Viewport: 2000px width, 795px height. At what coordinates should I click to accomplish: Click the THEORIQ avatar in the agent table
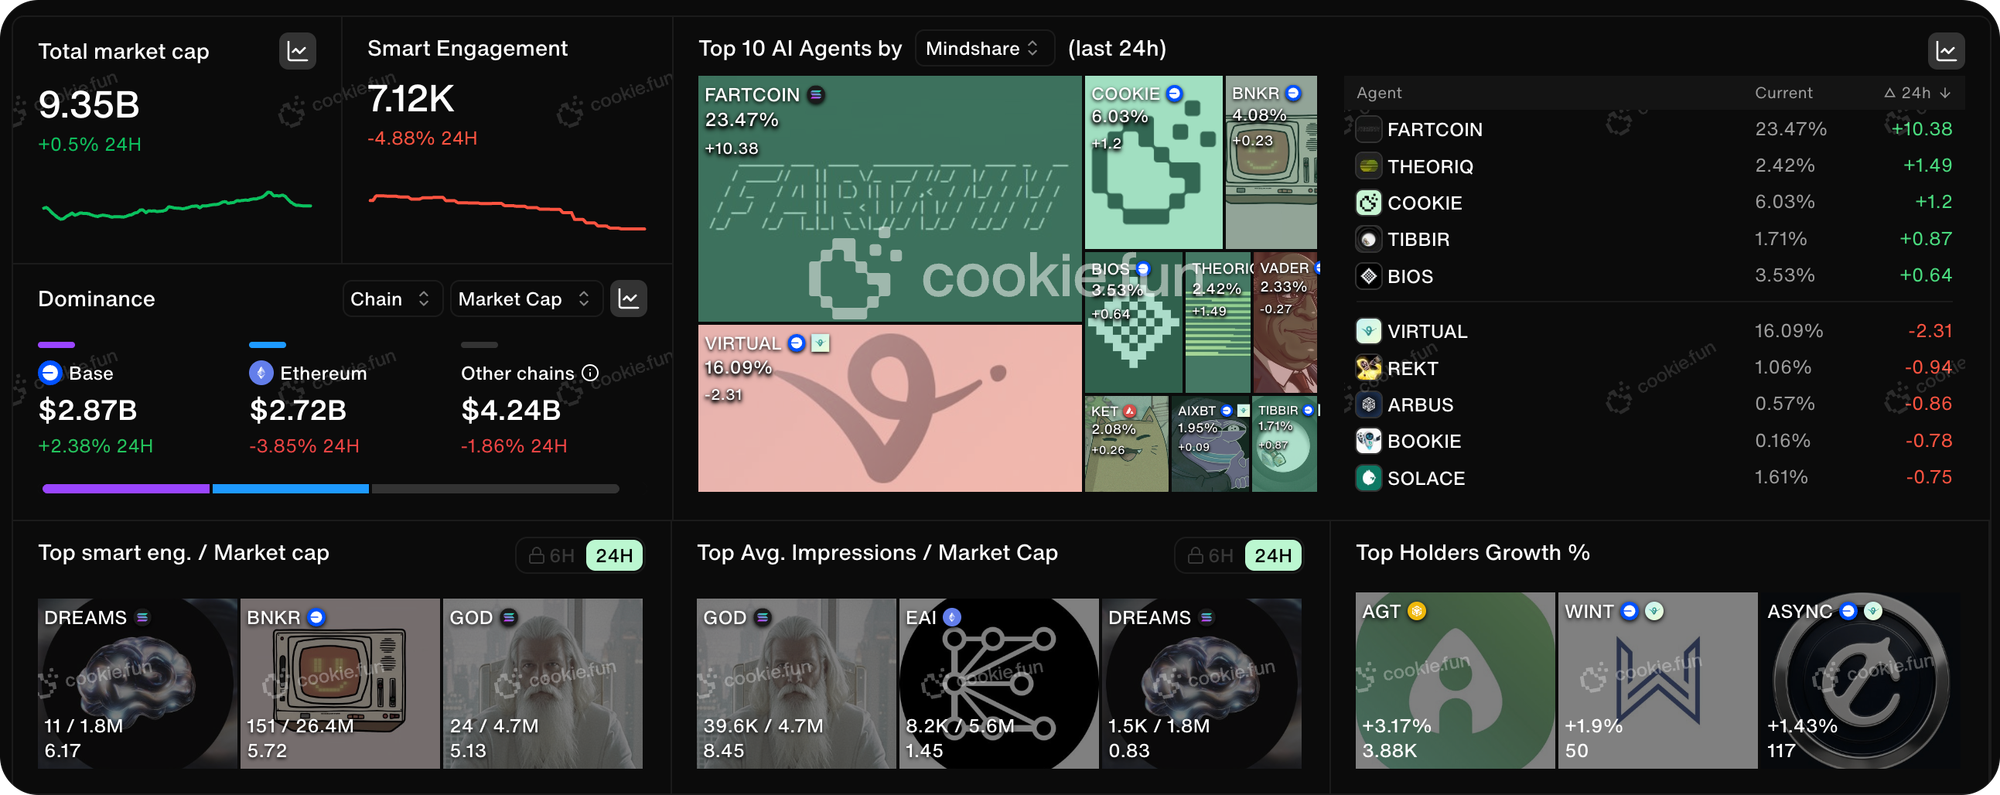pyautogui.click(x=1369, y=166)
